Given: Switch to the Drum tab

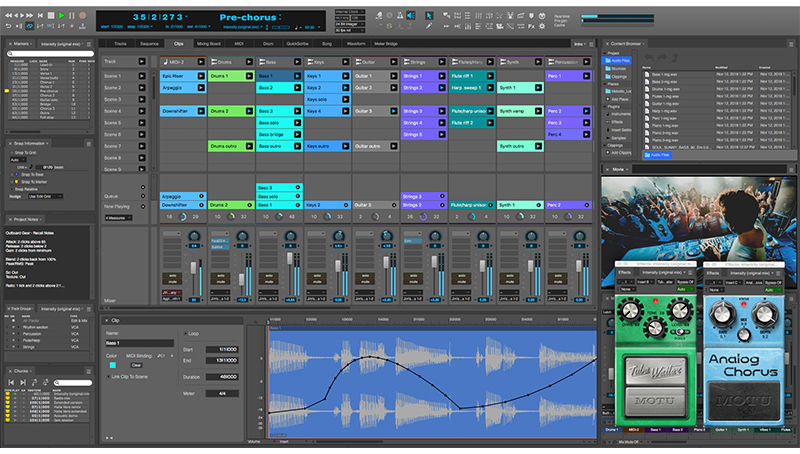Looking at the screenshot, I should point(268,44).
